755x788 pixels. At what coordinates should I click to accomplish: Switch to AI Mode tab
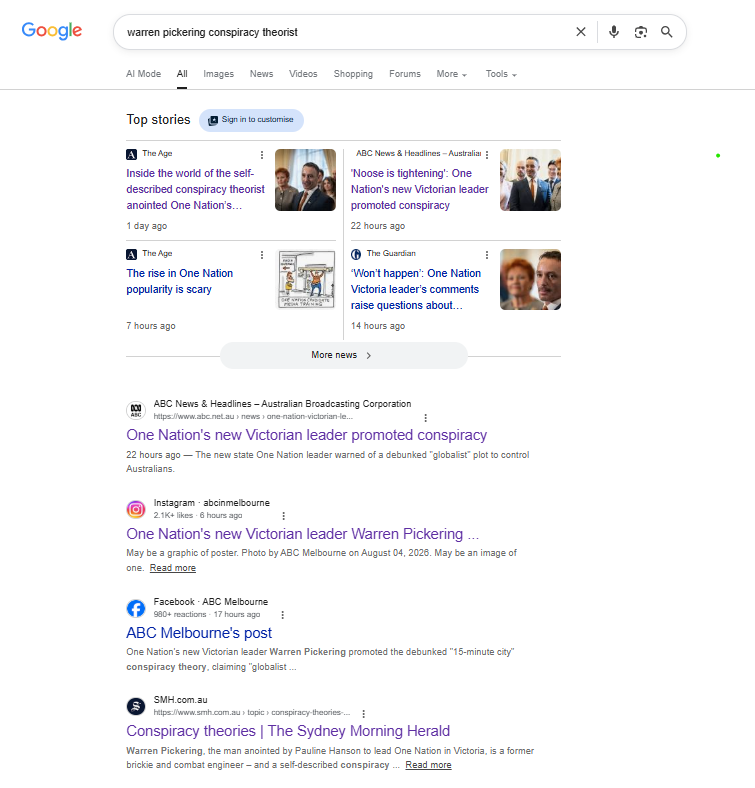coord(144,74)
